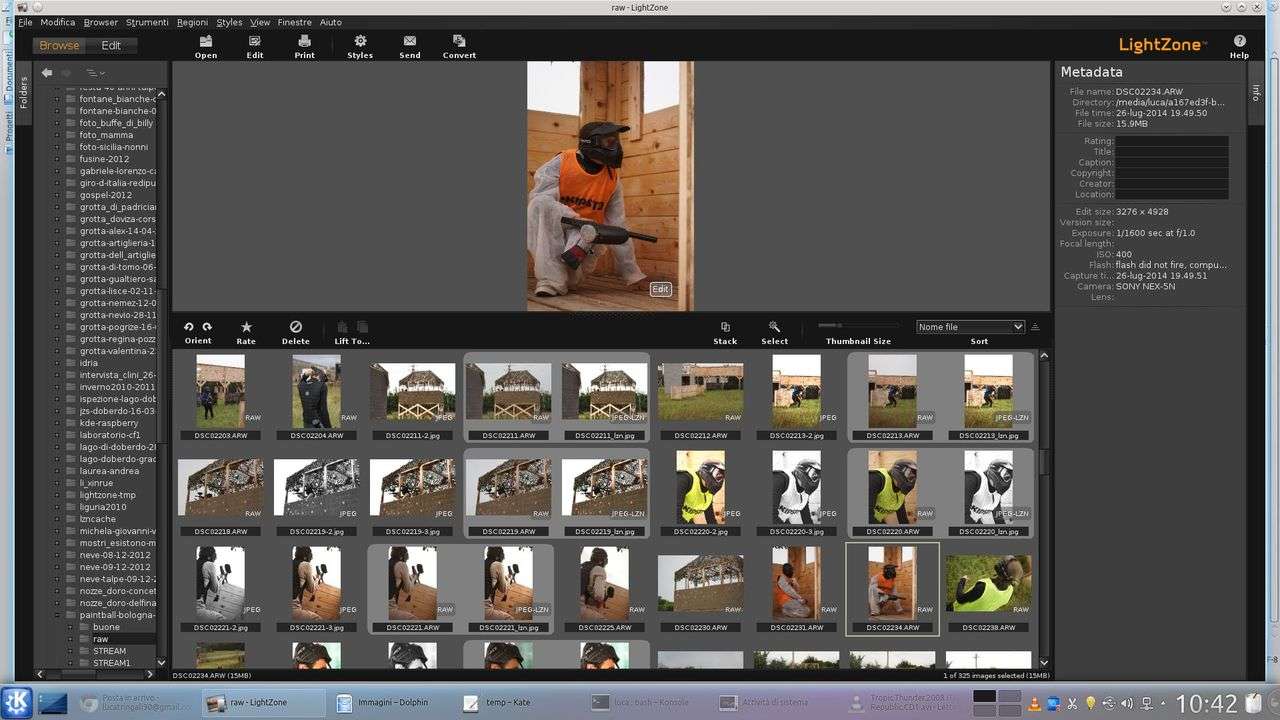Open the Styles gear icon
The image size is (1280, 720).
click(360, 41)
